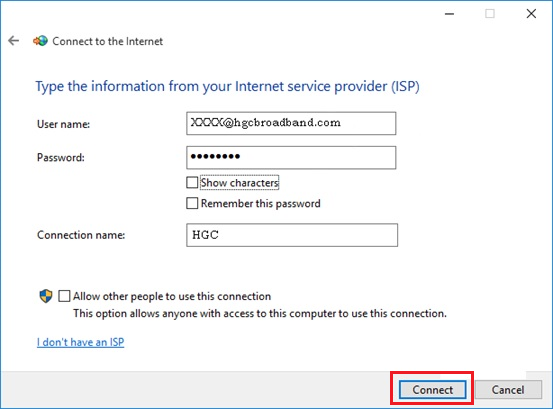Screen dimensions: 553x409
Task: Click into the Password field
Action: point(291,158)
